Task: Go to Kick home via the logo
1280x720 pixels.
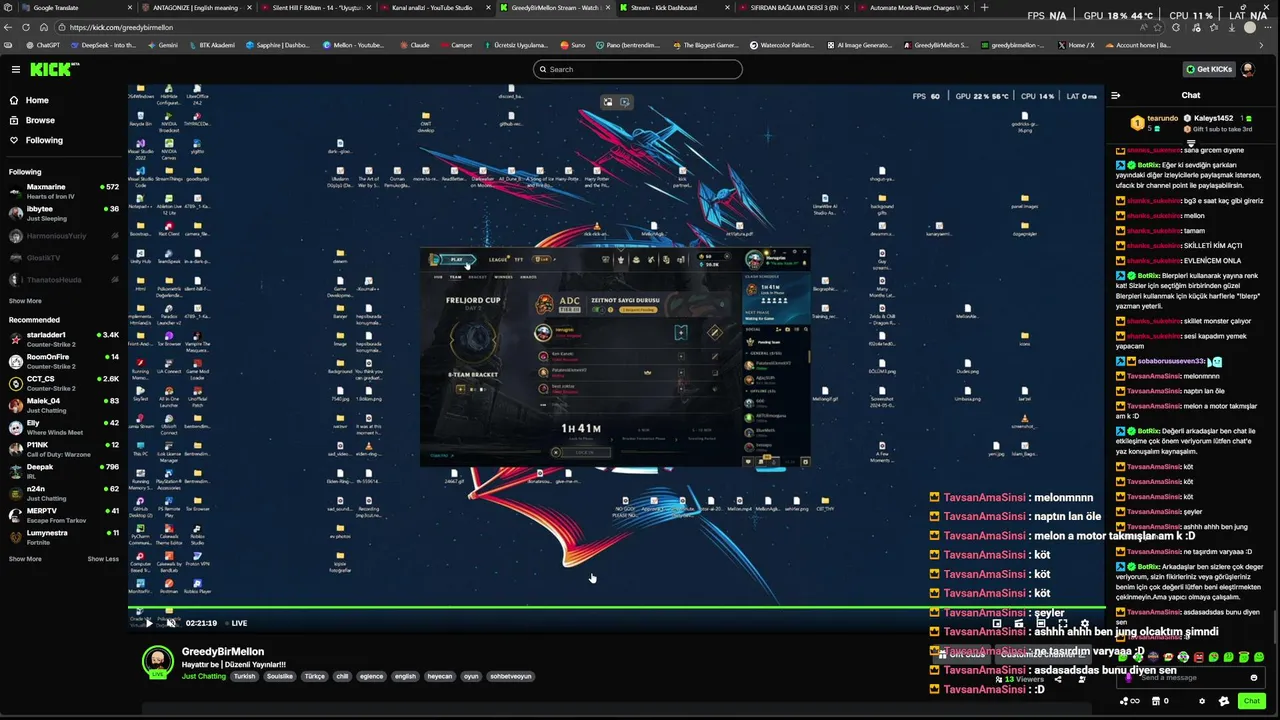Action: click(x=50, y=69)
